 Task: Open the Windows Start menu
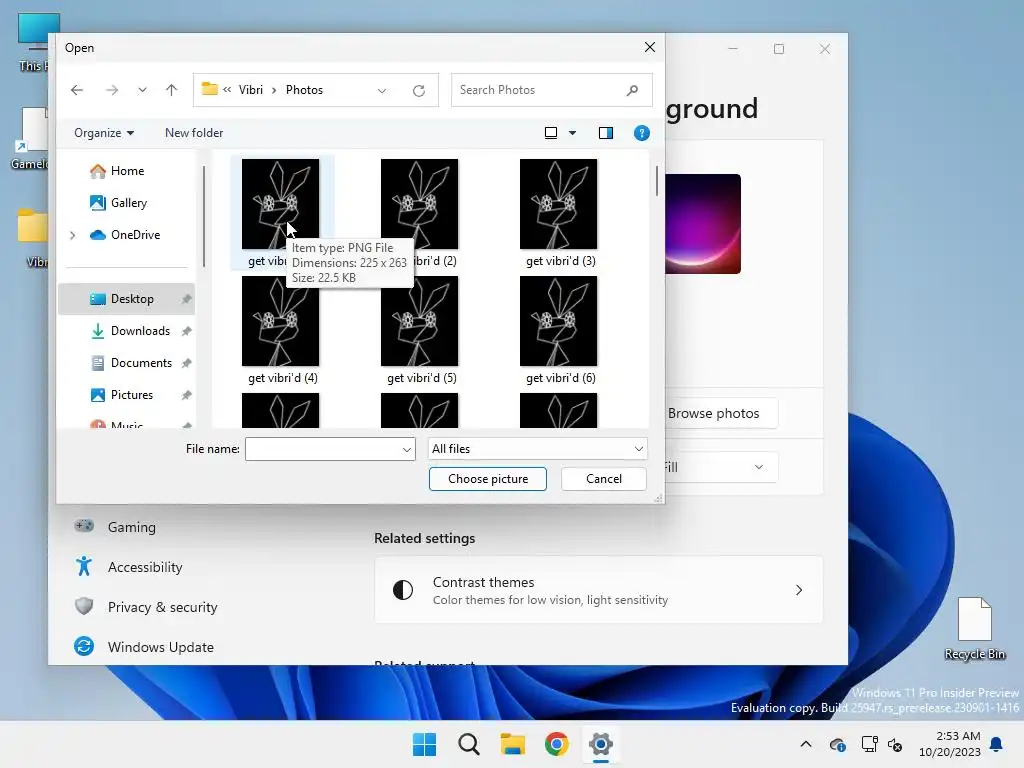coord(424,744)
